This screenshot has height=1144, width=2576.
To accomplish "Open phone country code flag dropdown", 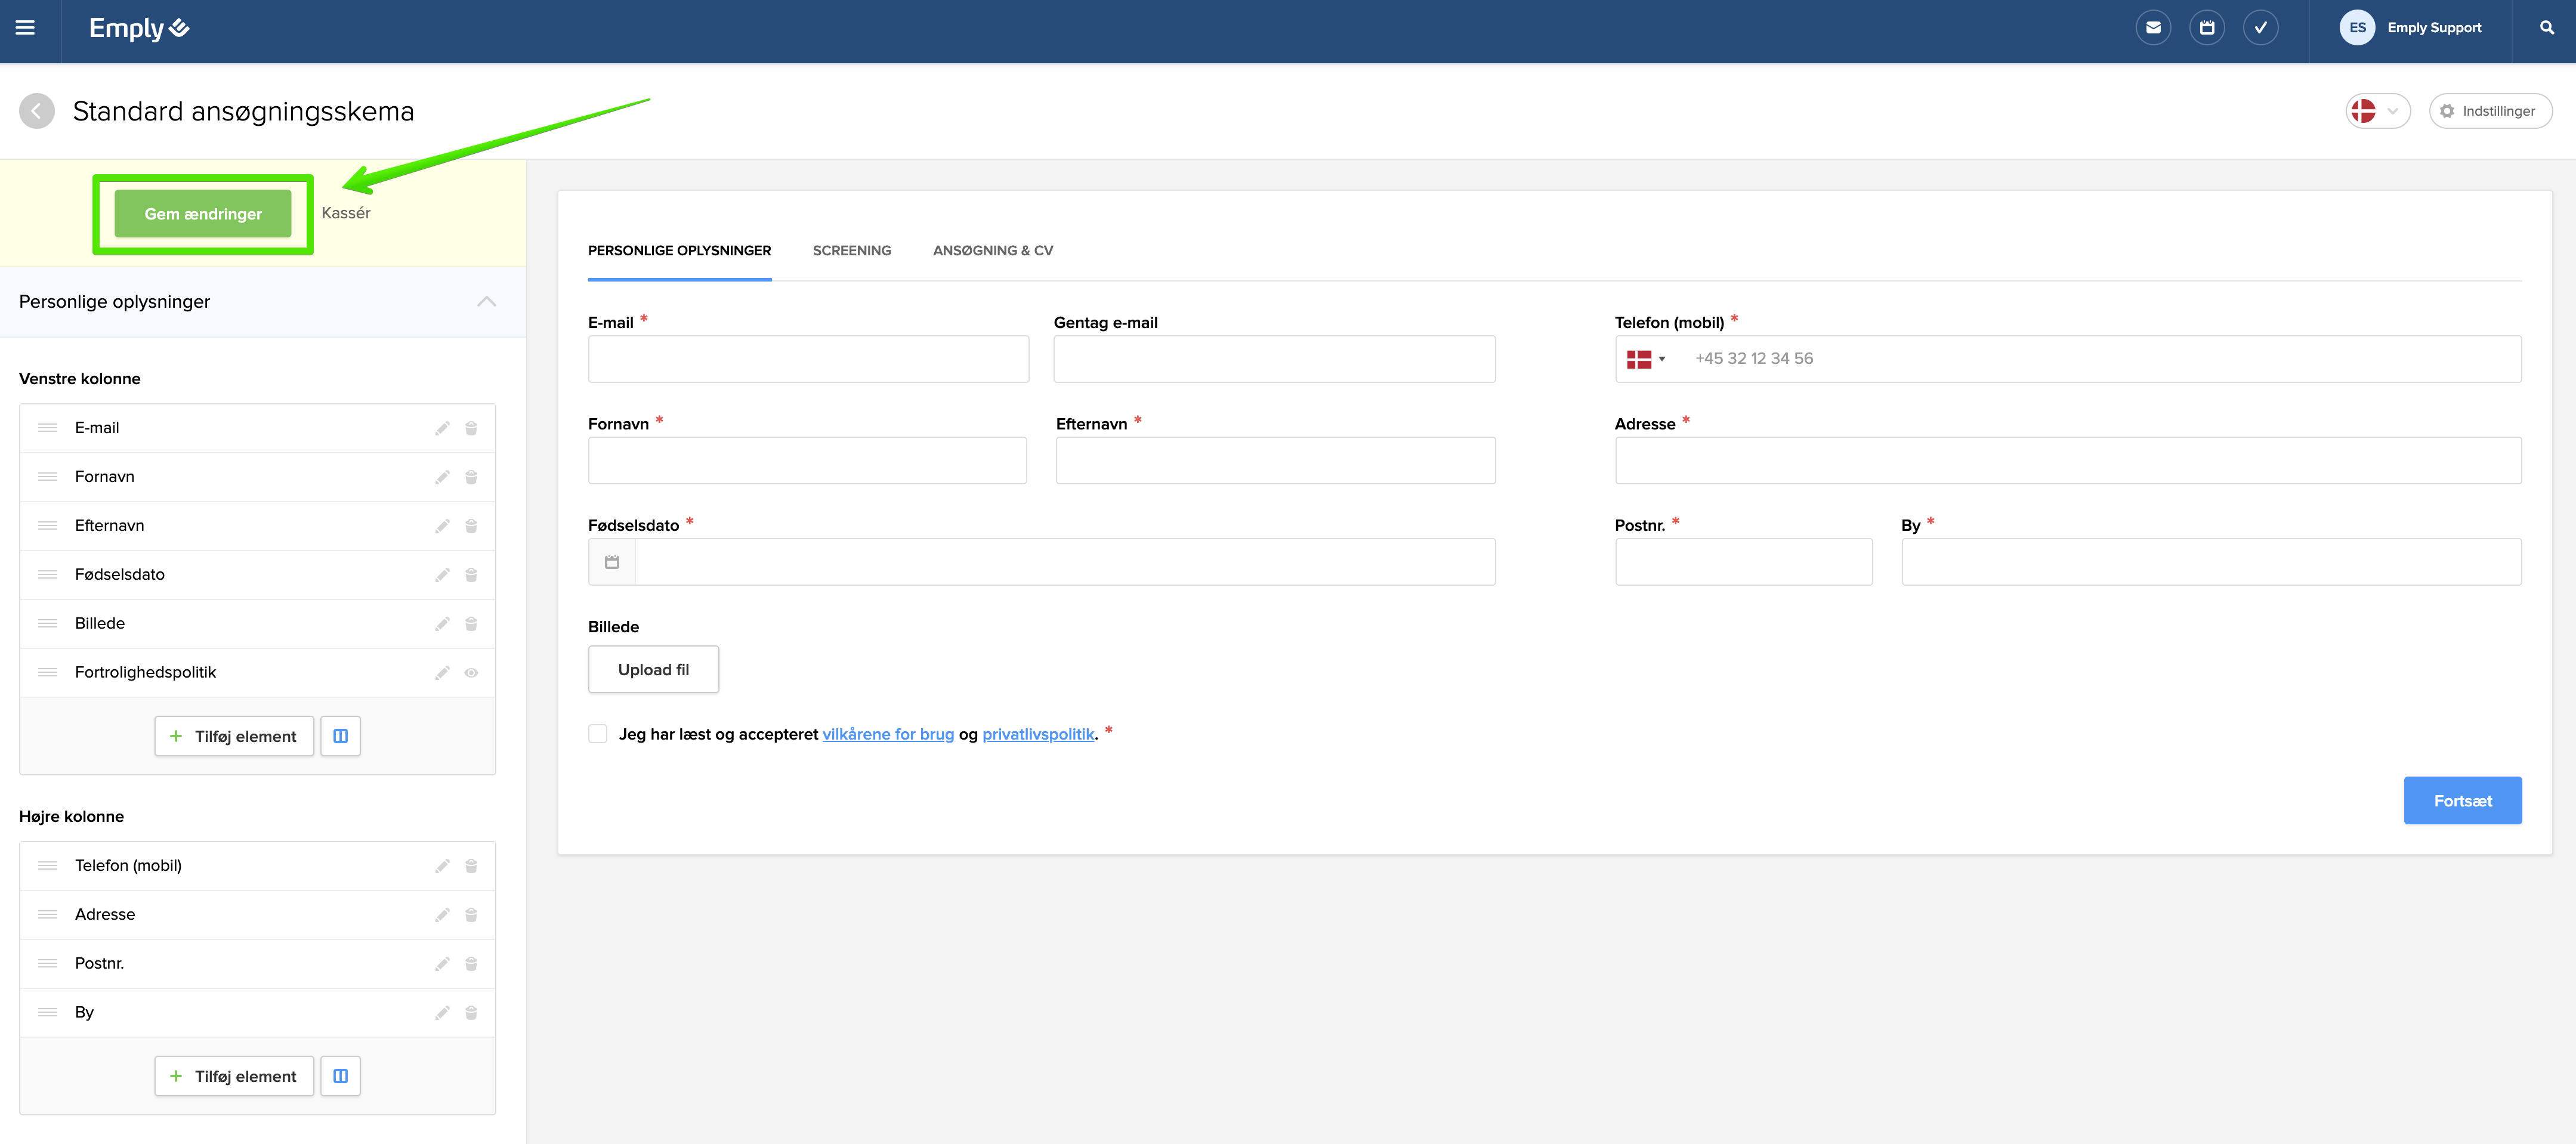I will click(1645, 359).
